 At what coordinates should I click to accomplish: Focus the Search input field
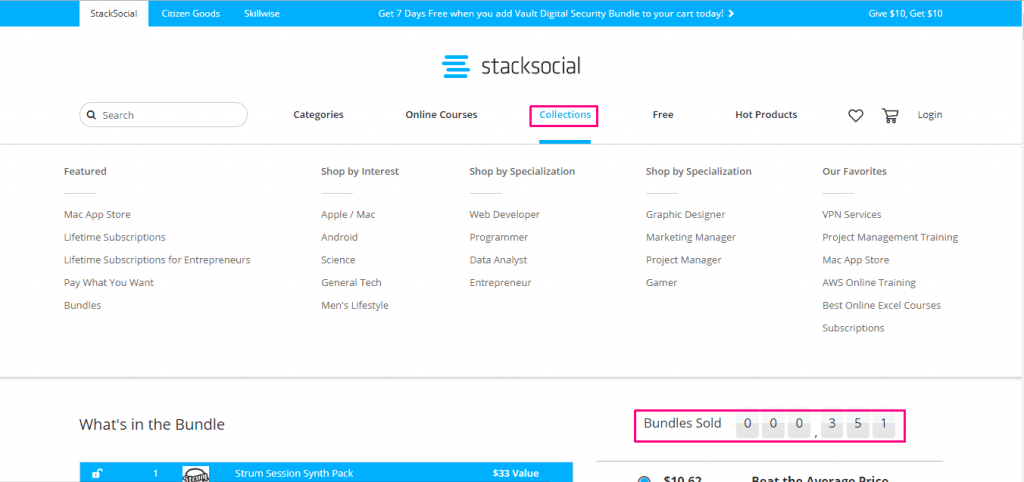pos(163,115)
